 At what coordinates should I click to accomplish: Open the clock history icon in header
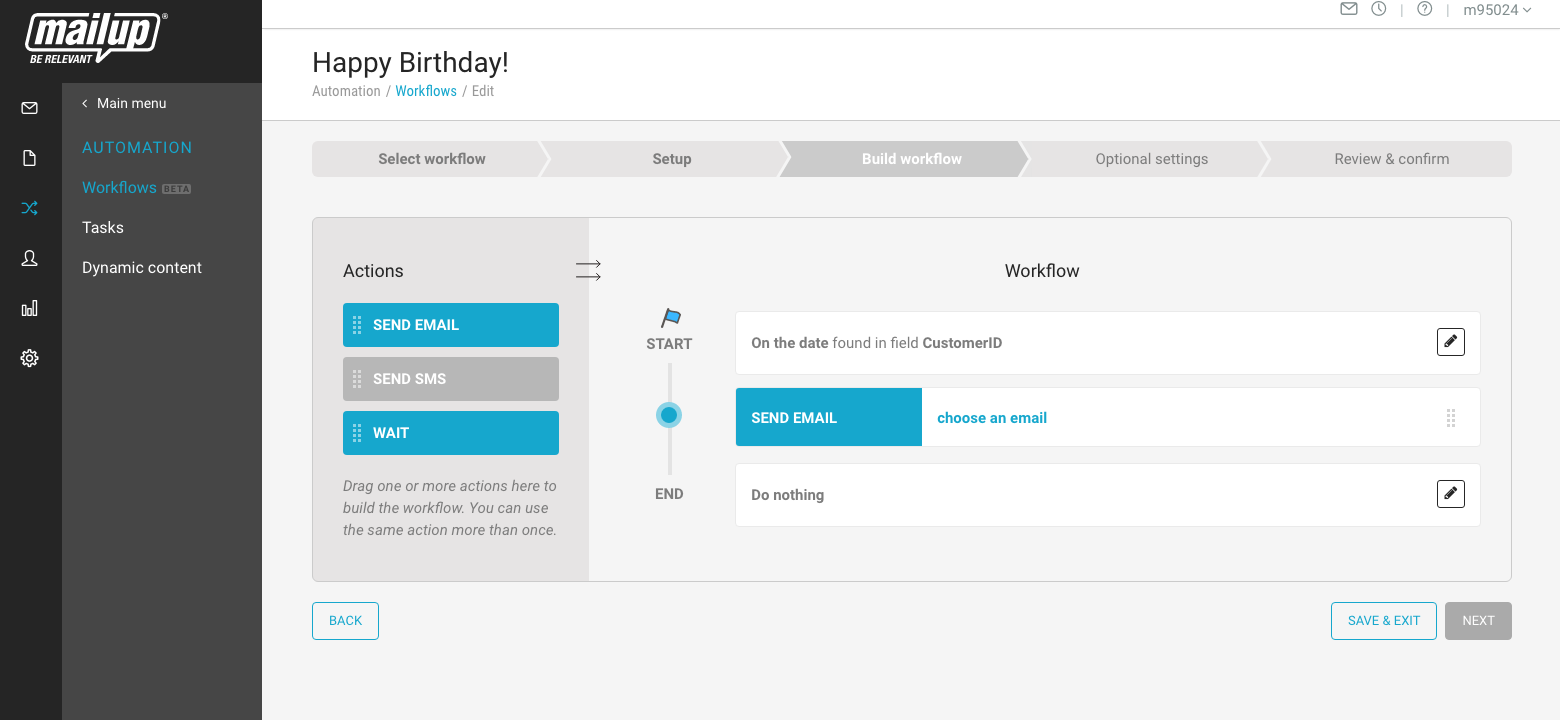coord(1379,9)
